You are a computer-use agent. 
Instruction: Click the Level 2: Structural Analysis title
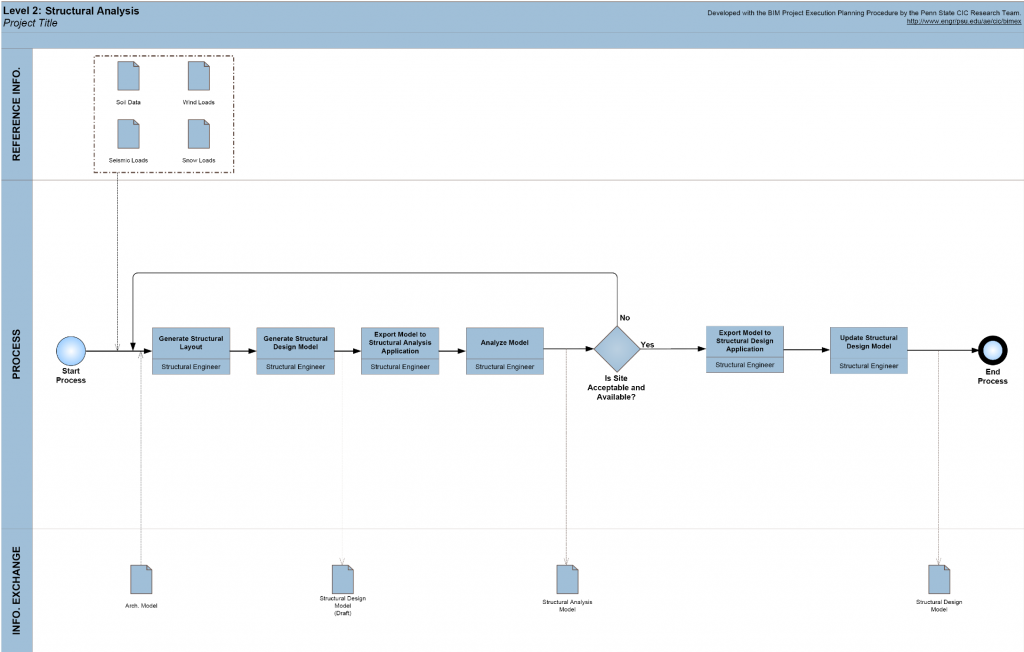[72, 10]
